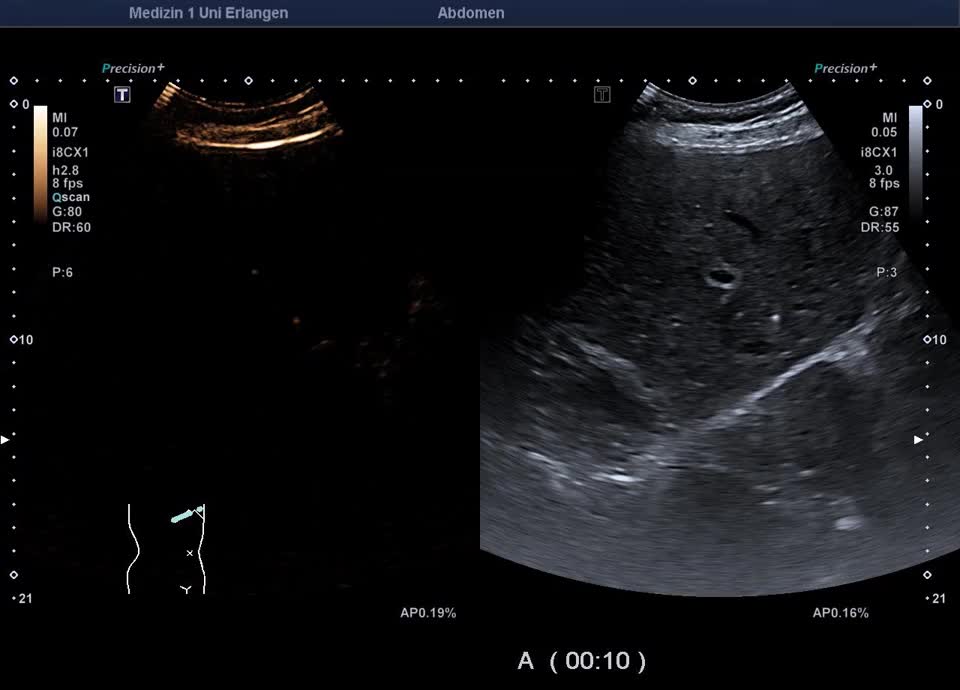The height and width of the screenshot is (690, 960).
Task: Click the diamond marker at left depth 10
Action: 13,340
